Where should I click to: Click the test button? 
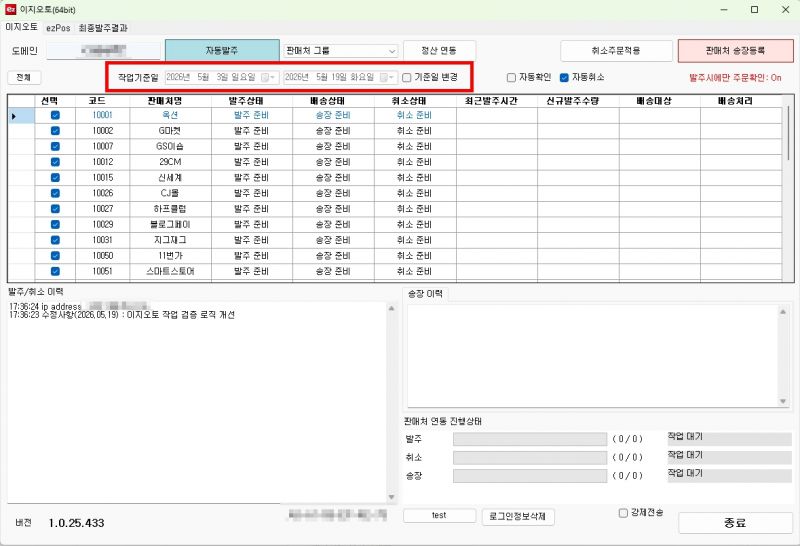(439, 515)
